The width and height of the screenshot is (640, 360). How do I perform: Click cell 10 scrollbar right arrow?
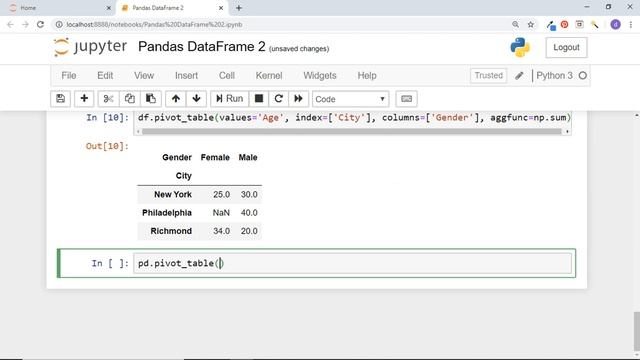[567, 131]
